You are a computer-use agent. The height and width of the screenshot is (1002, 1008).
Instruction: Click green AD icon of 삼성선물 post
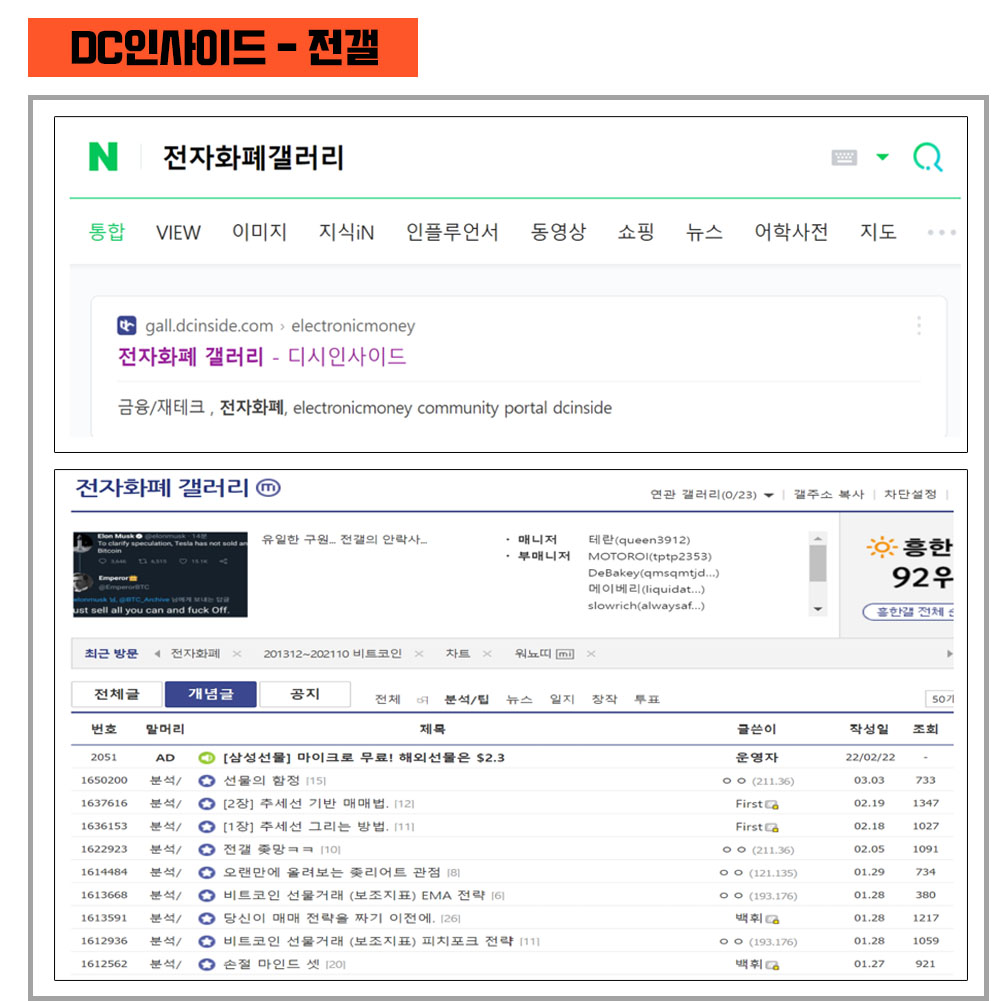click(x=206, y=758)
